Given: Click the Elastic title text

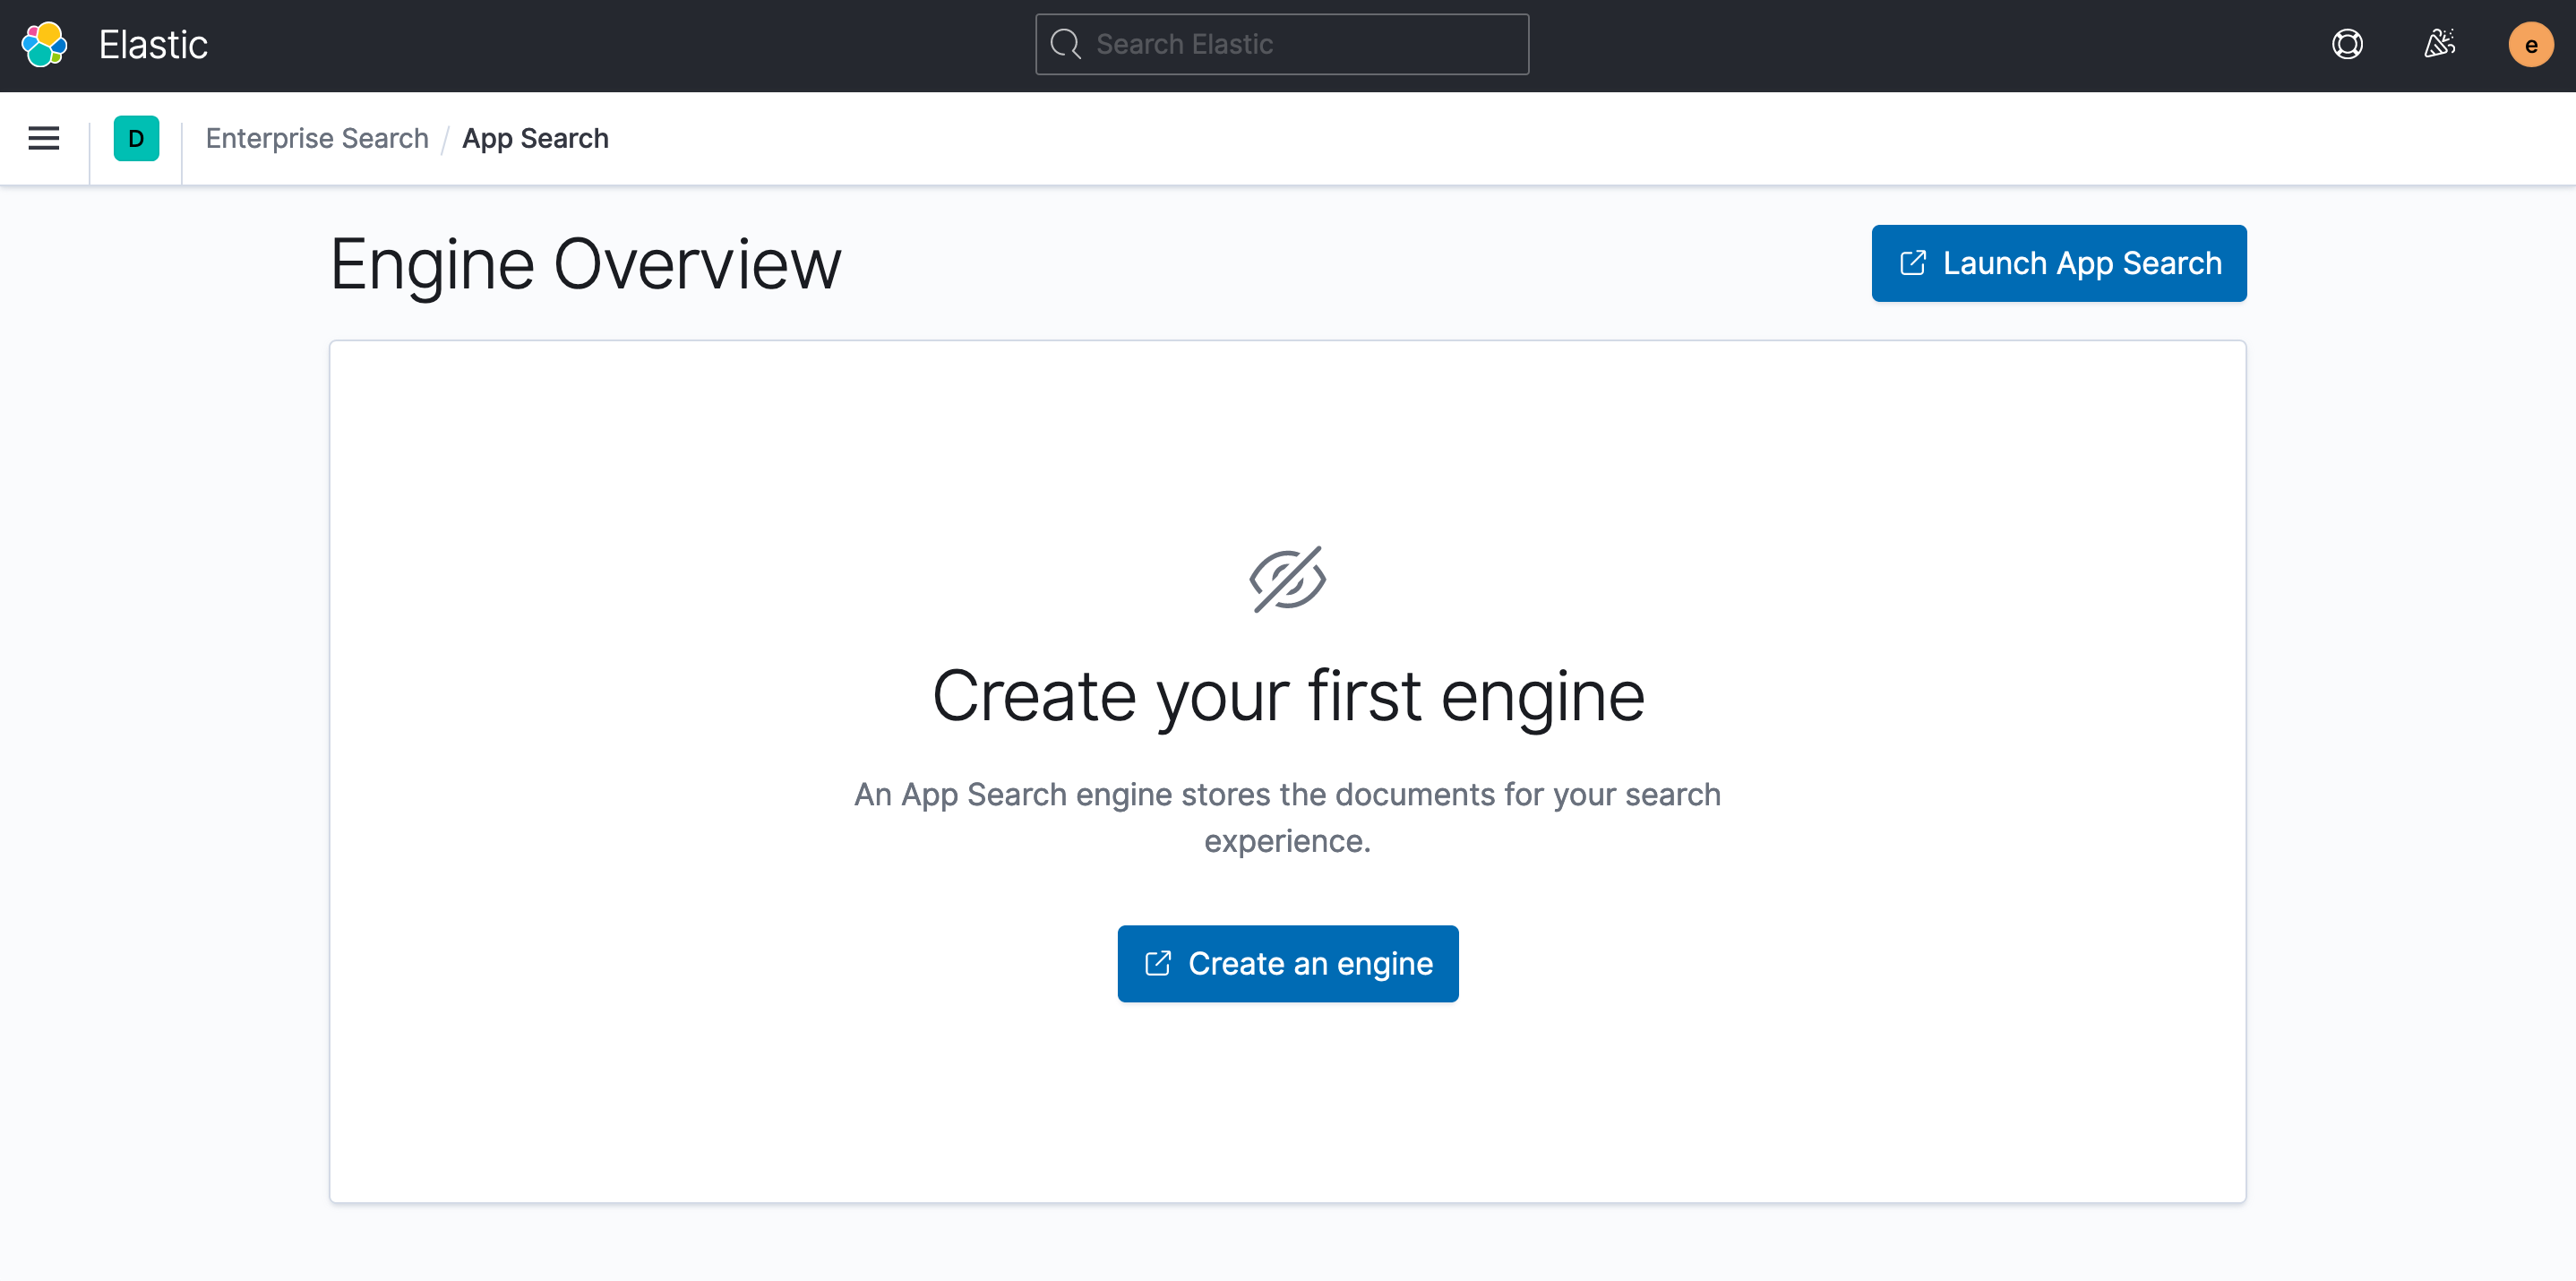Looking at the screenshot, I should tap(153, 45).
